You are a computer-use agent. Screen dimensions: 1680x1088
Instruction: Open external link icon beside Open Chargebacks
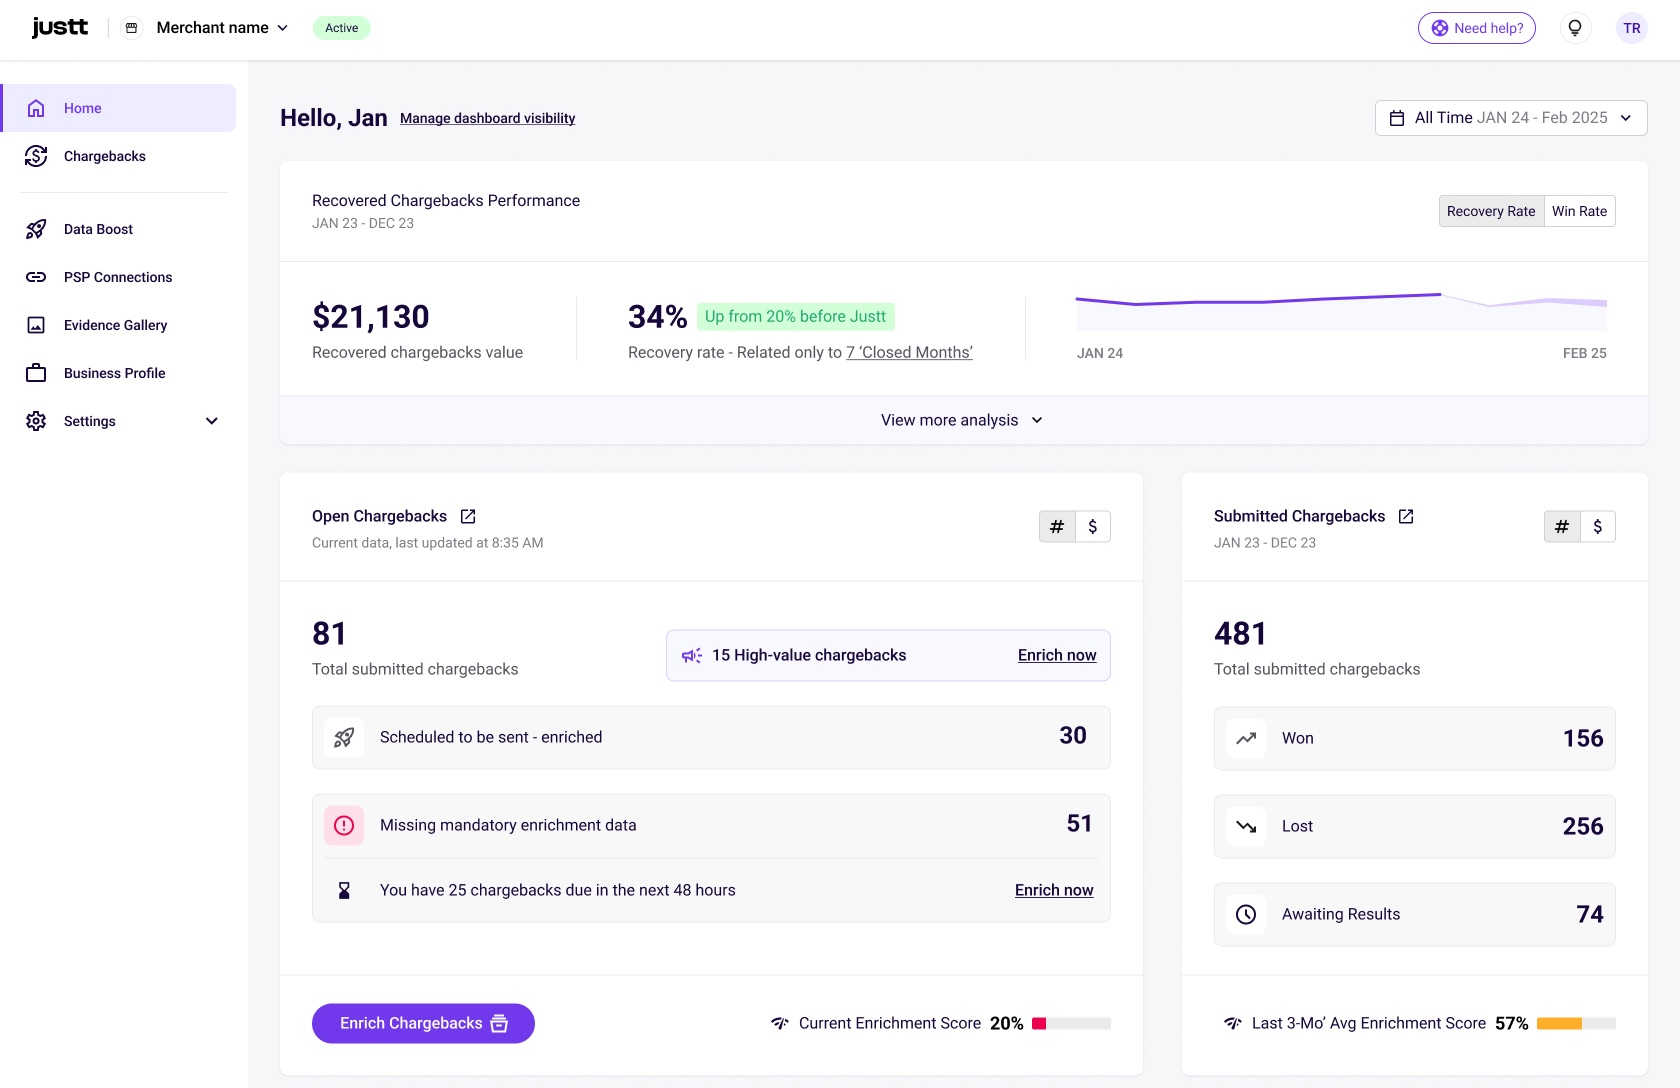(x=468, y=516)
